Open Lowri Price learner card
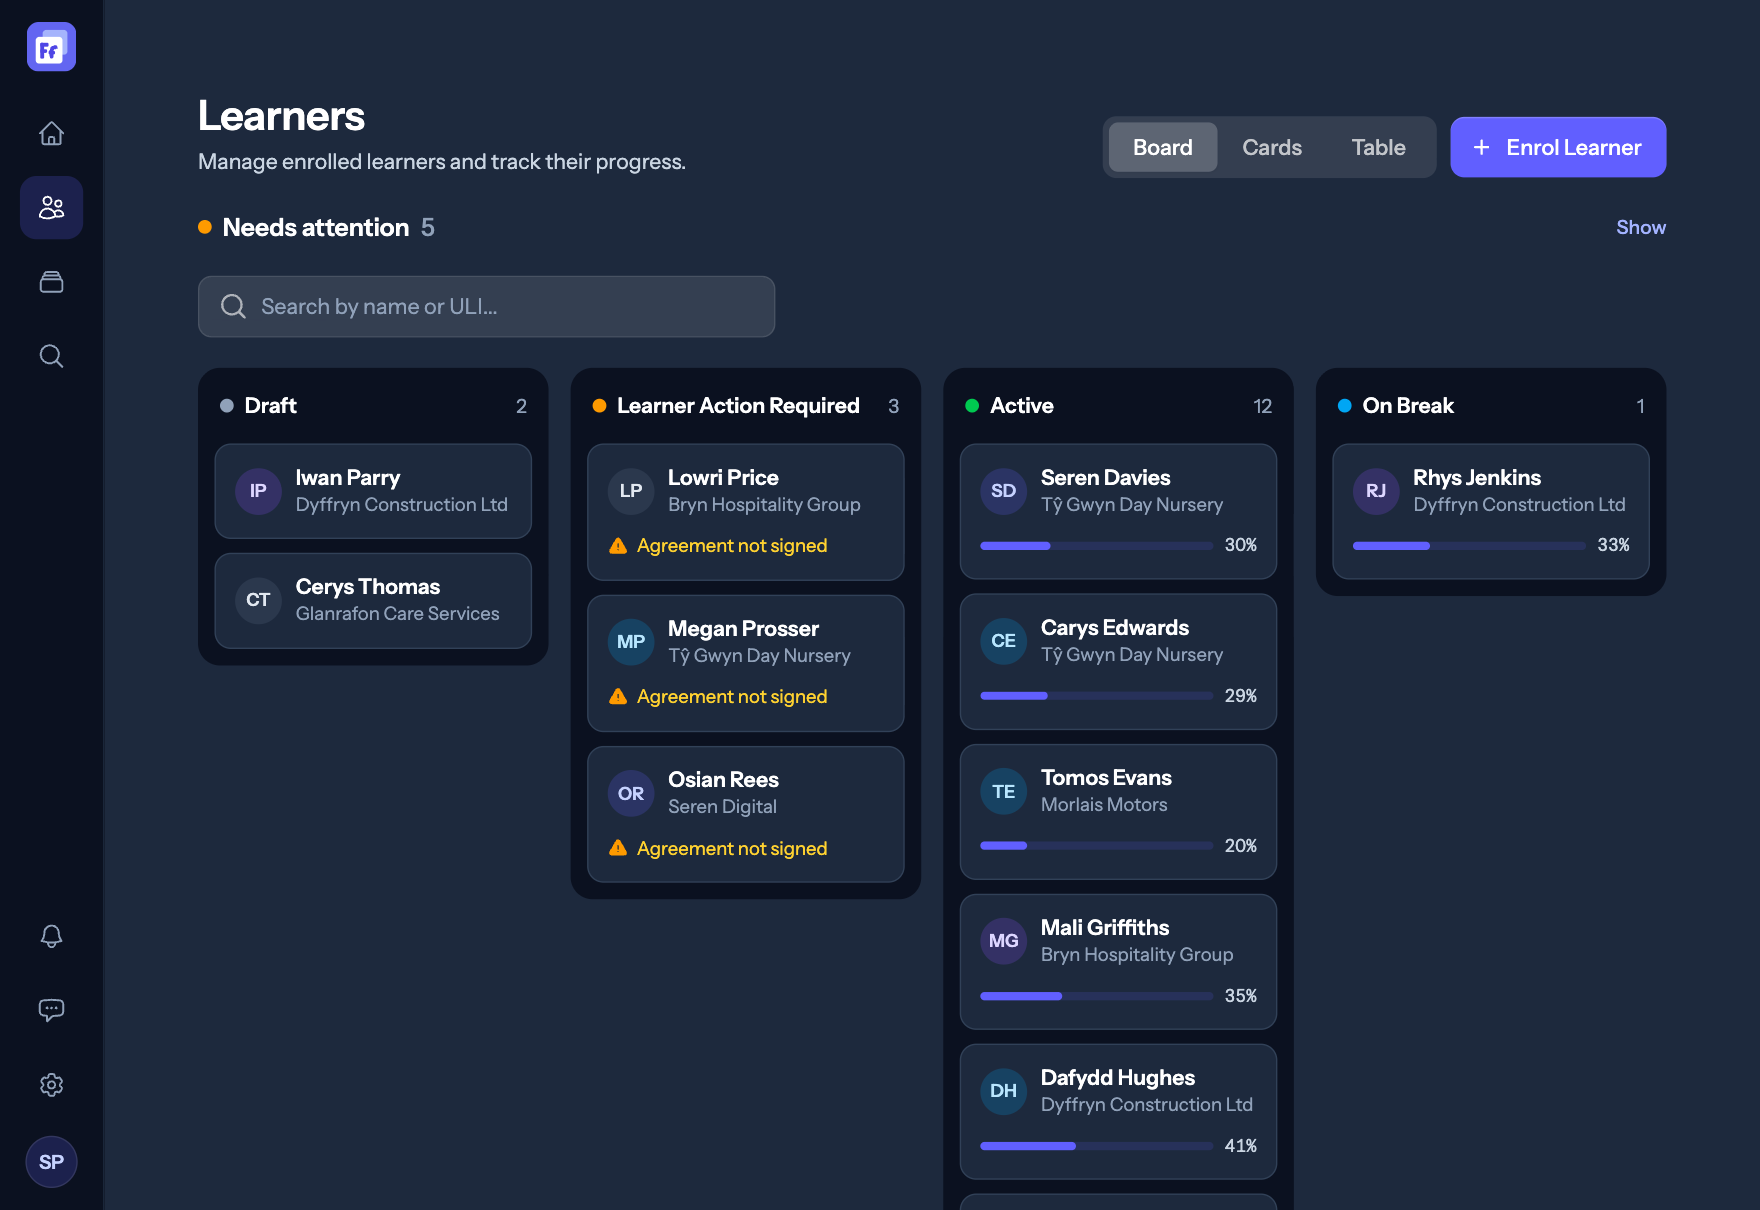Viewport: 1760px width, 1210px height. click(x=746, y=512)
